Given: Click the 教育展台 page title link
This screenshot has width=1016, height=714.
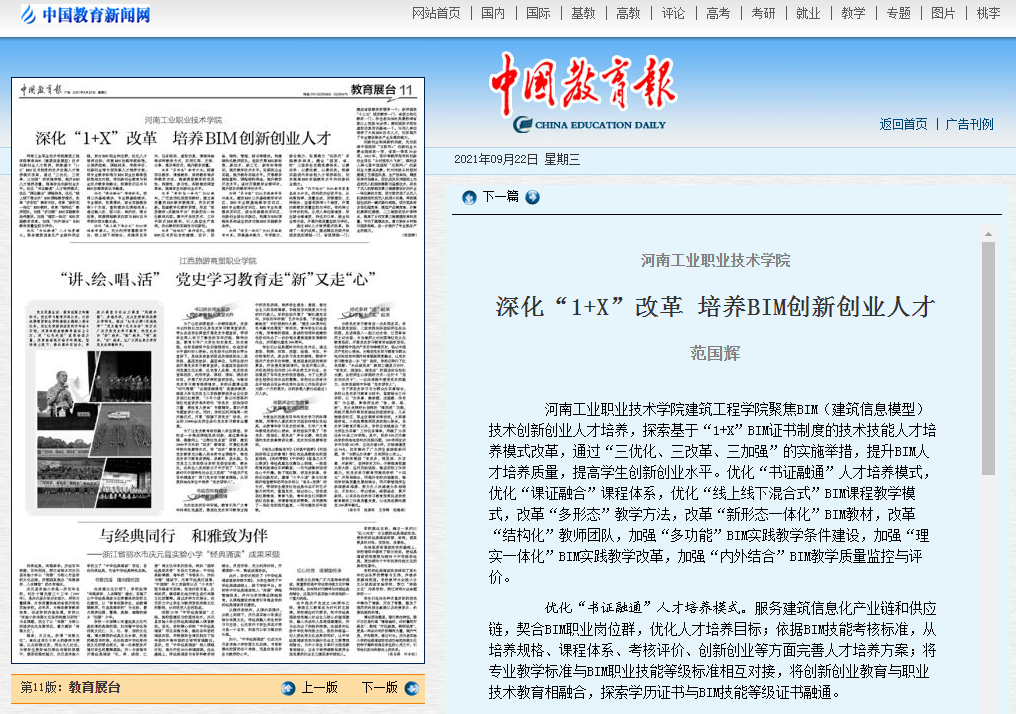Looking at the screenshot, I should click(94, 687).
